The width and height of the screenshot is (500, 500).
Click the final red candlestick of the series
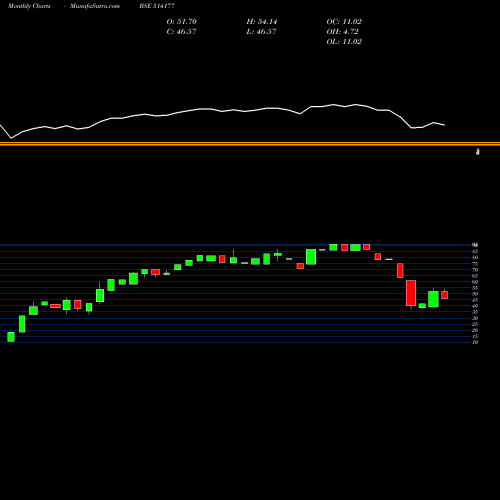pos(445,295)
